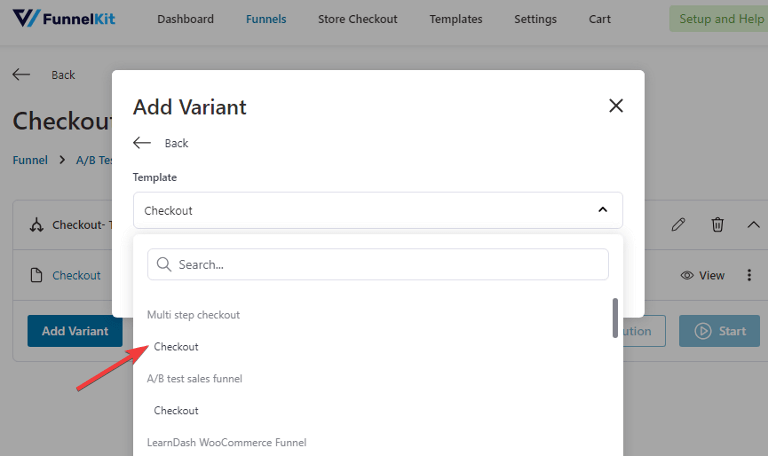This screenshot has width=768, height=456.
Task: Click the View label
Action: pyautogui.click(x=712, y=275)
